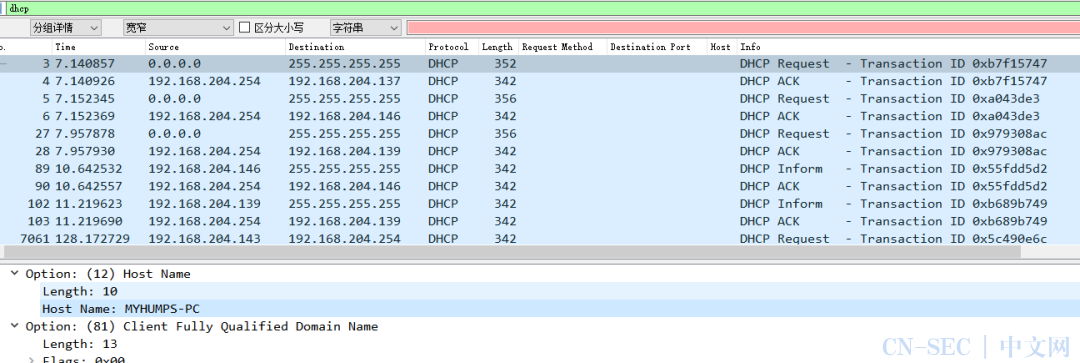The width and height of the screenshot is (1080, 363).
Task: Click source 0.0.0.0 in packet 27
Action: coord(174,134)
